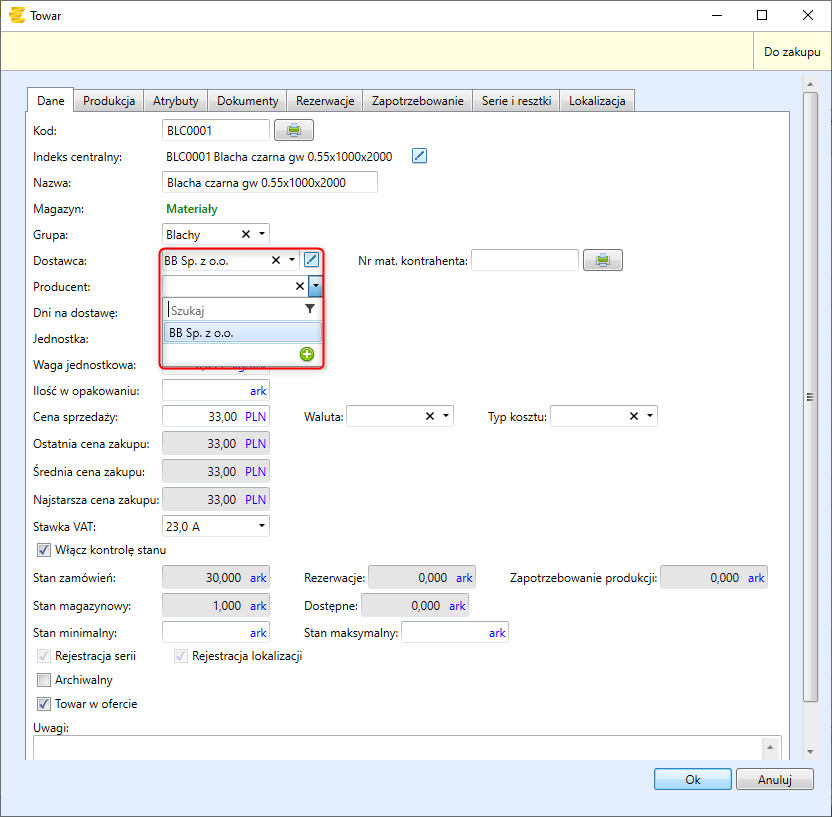Open the Typ kosztu dropdown arrow
The height and width of the screenshot is (817, 832).
pyautogui.click(x=650, y=416)
